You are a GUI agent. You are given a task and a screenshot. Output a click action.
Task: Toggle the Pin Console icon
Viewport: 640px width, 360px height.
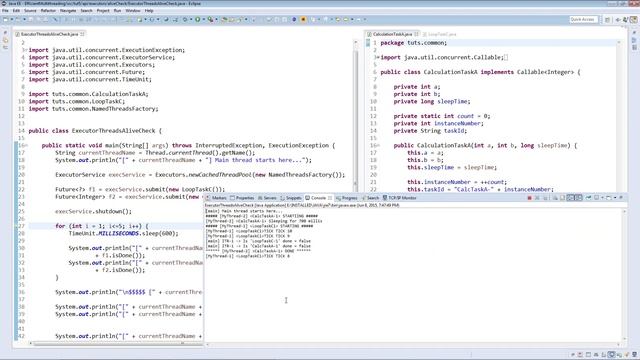588,198
